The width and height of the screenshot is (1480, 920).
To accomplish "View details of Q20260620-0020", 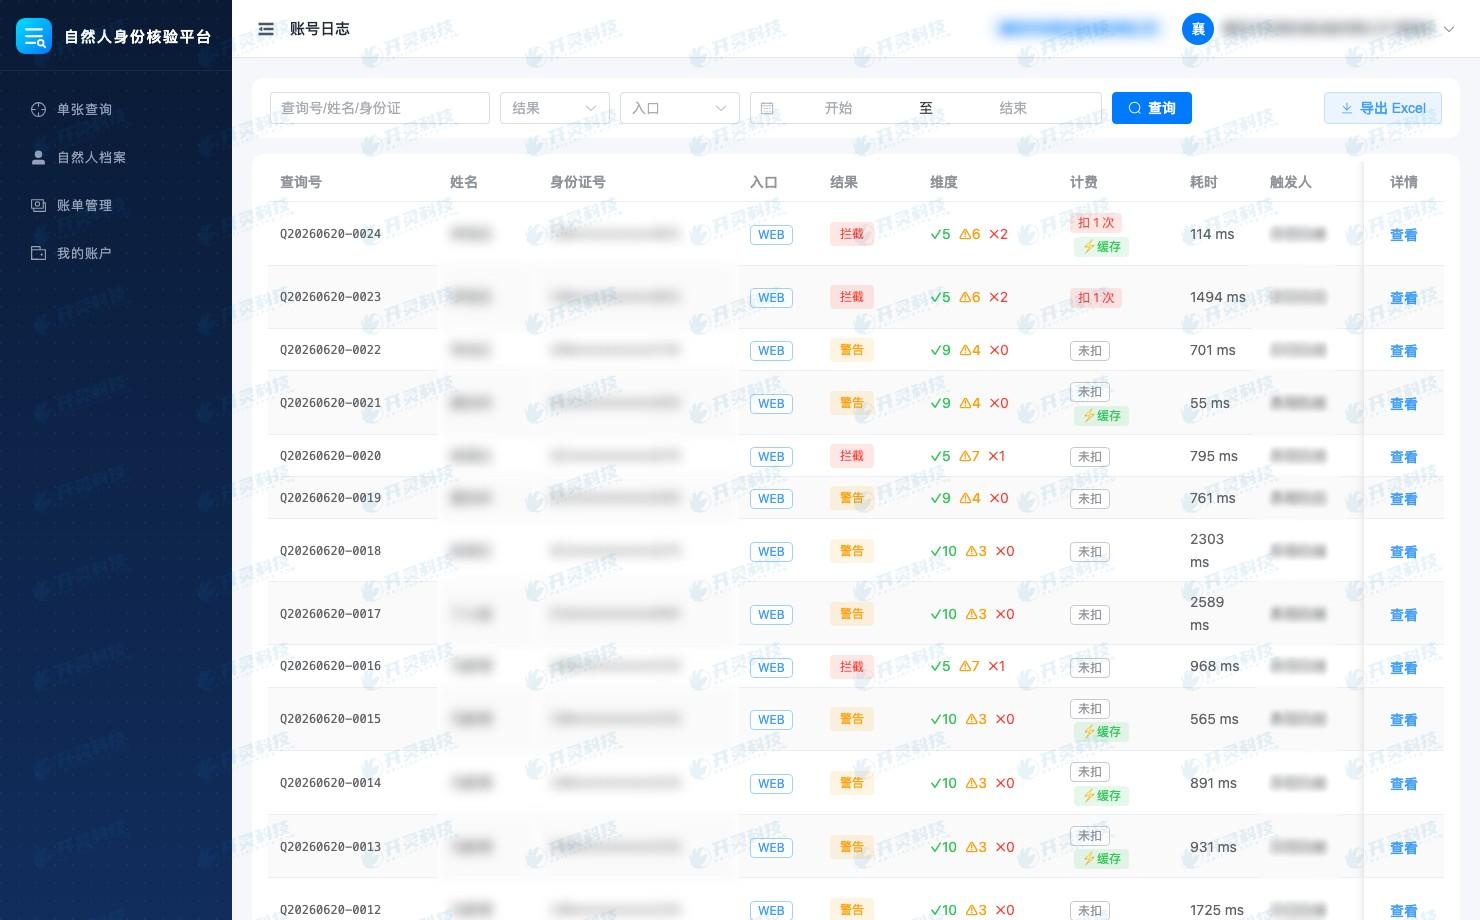I will click(1404, 457).
